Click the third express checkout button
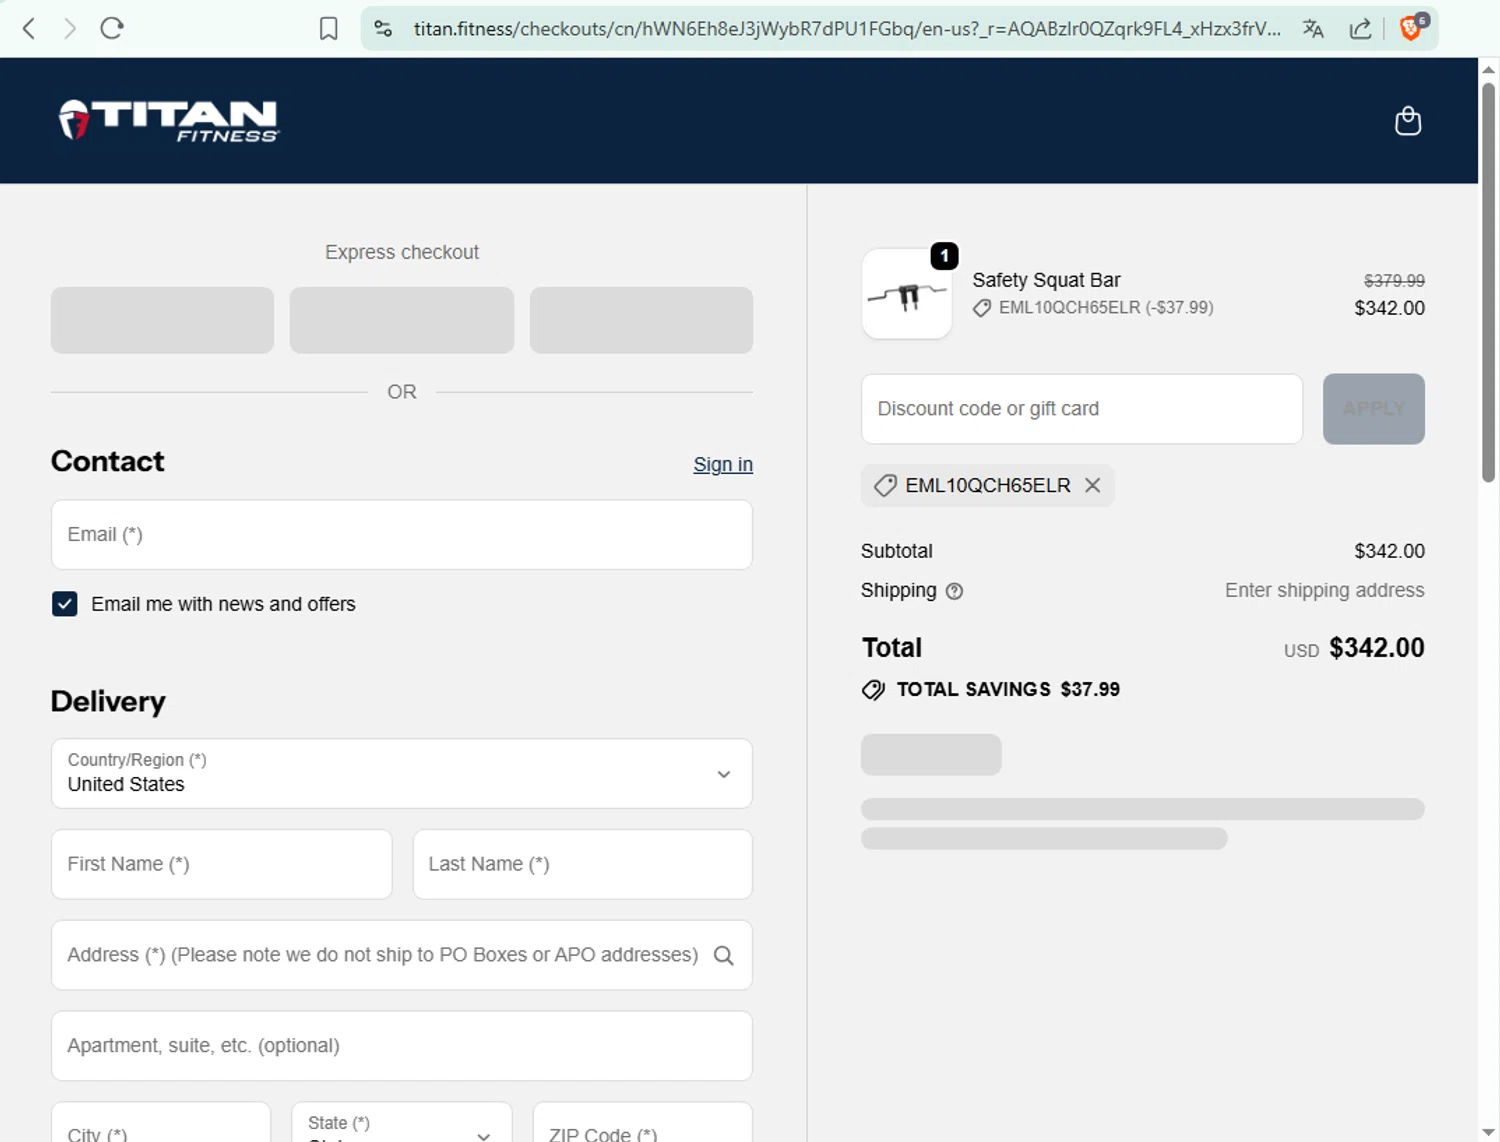The height and width of the screenshot is (1142, 1500). click(x=641, y=320)
